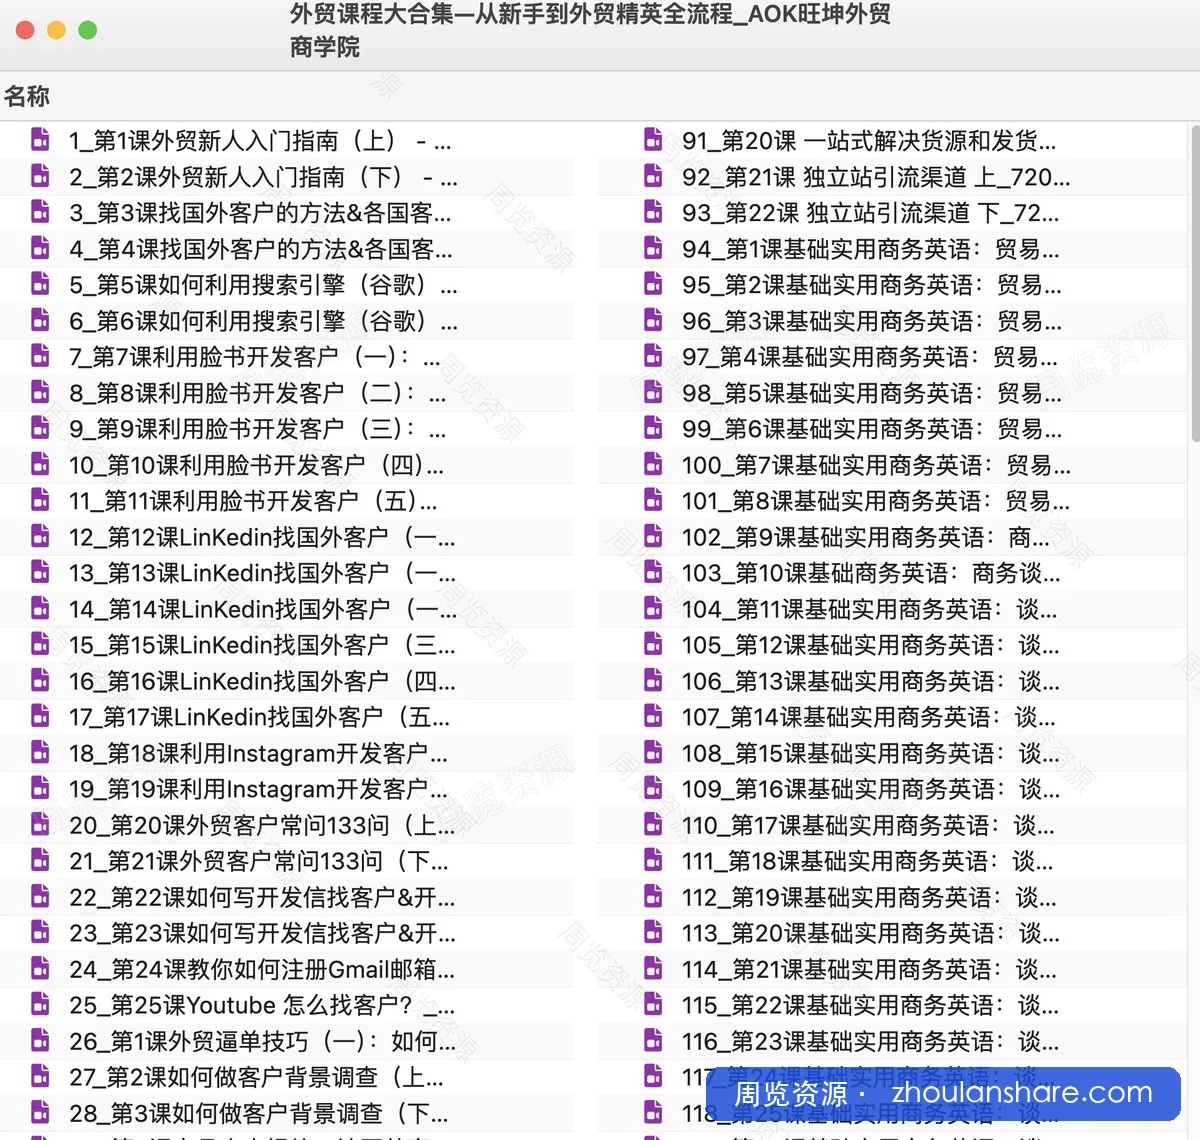Viewport: 1200px width, 1140px height.
Task: Click the file icon beside 28_第3课如何做客户背景调查（下
Action: (x=40, y=1111)
